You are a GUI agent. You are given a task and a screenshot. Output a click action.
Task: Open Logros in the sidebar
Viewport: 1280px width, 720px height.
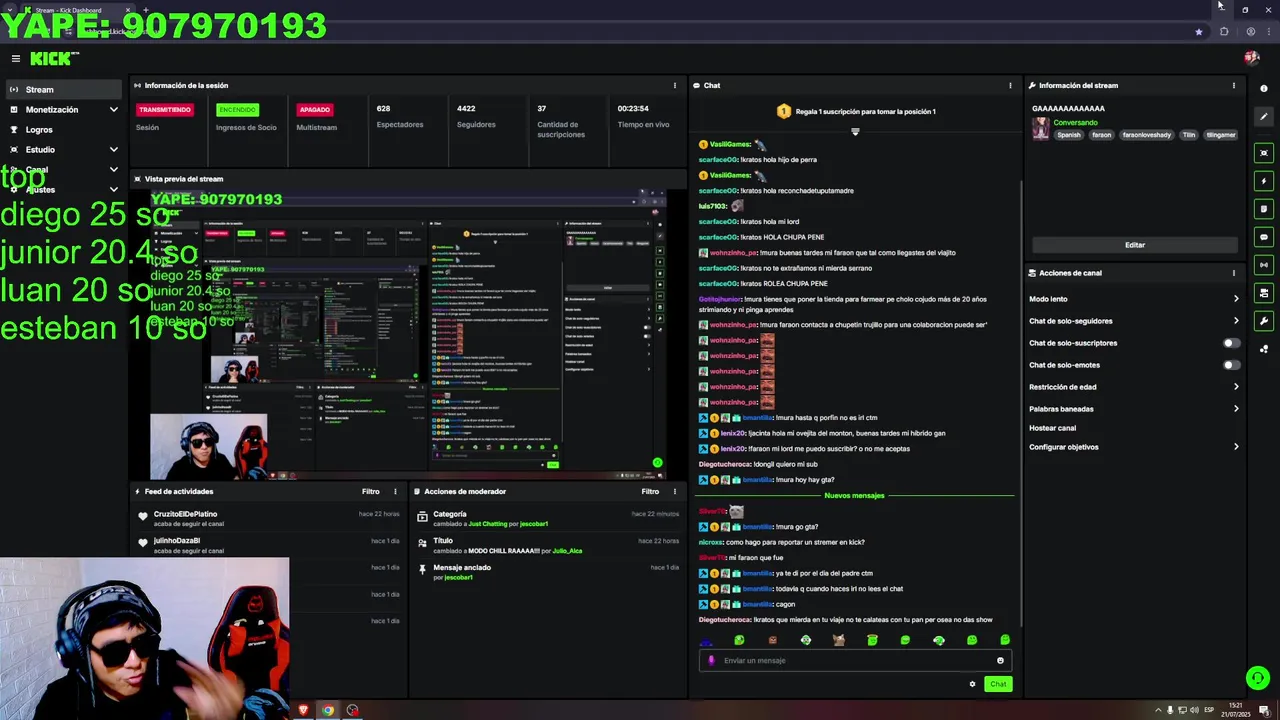click(x=63, y=129)
